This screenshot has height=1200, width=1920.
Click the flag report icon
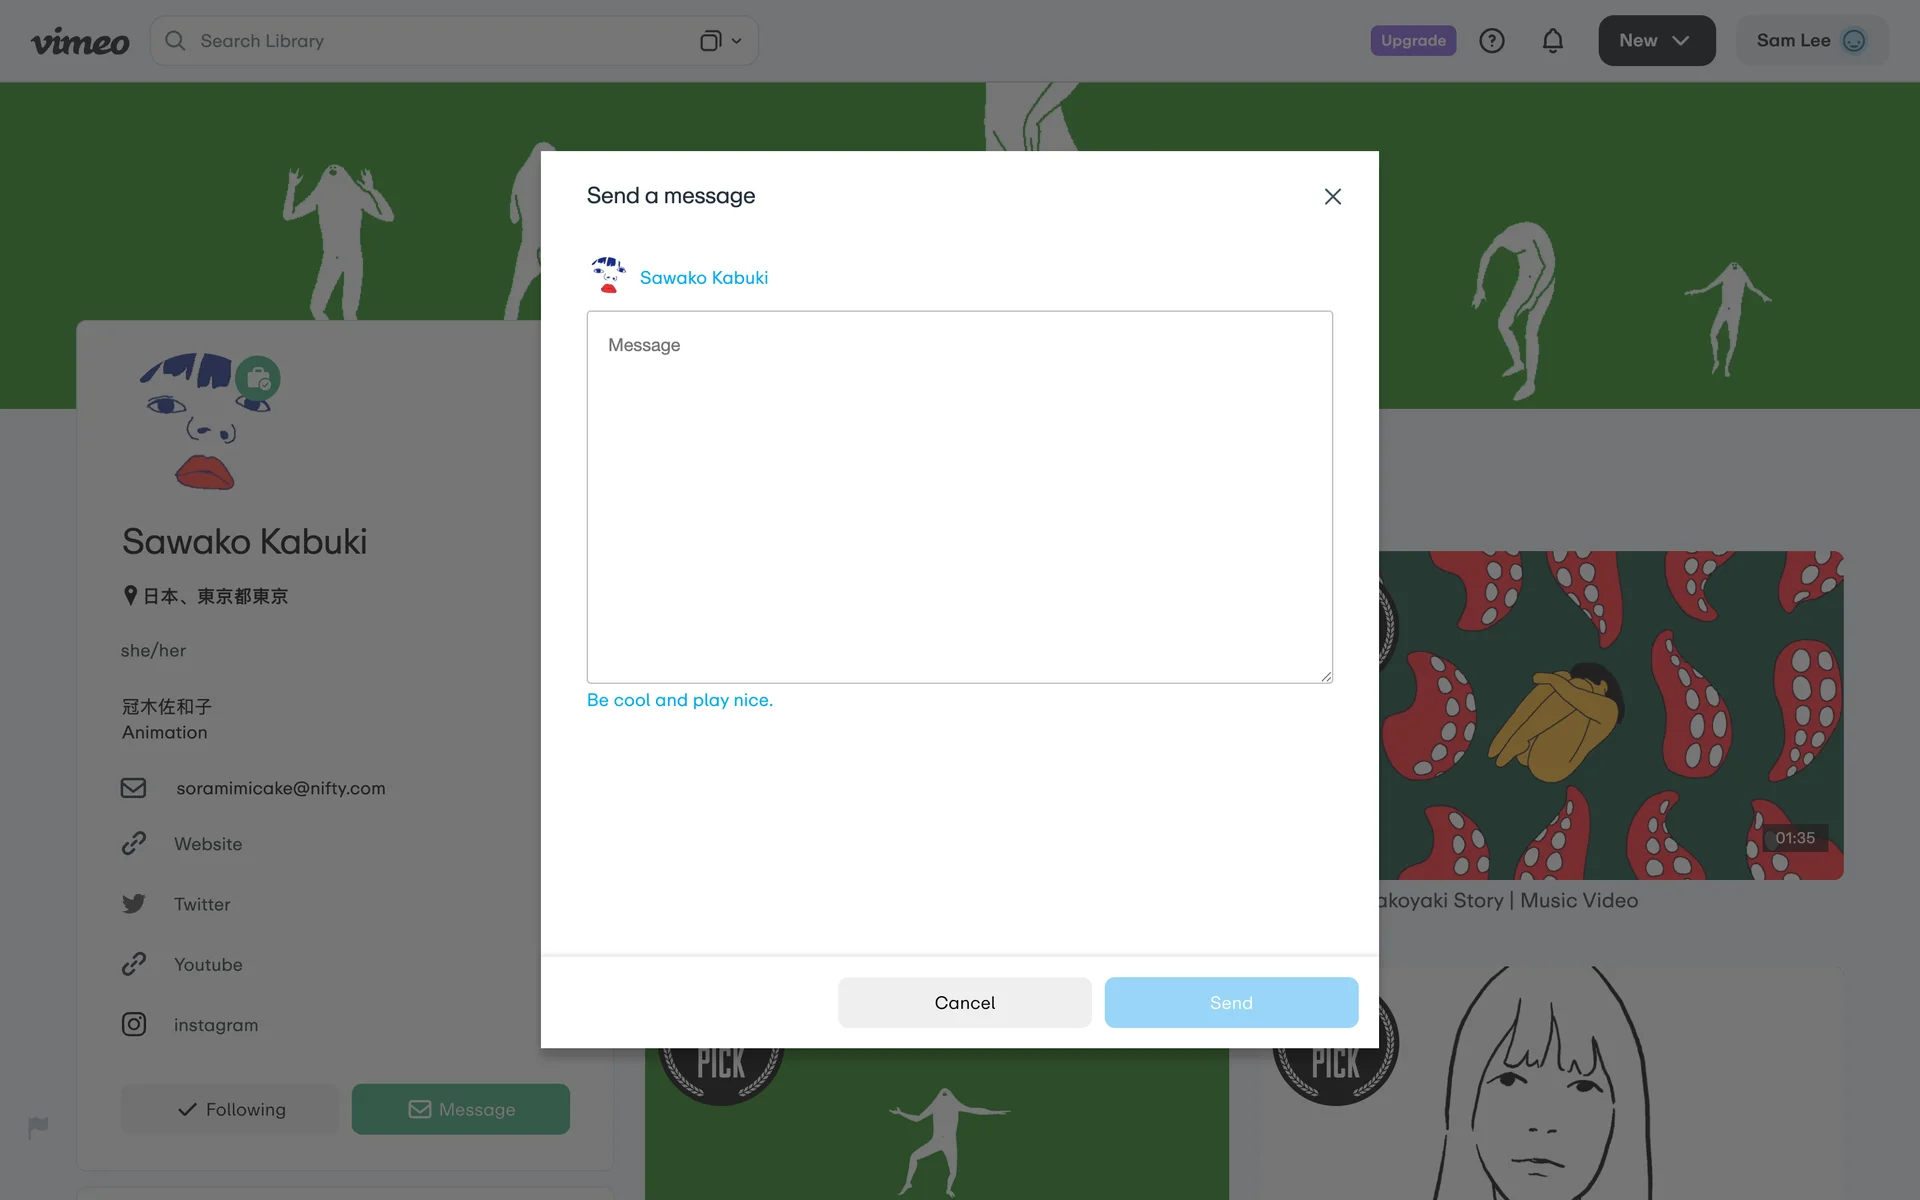pyautogui.click(x=38, y=1128)
